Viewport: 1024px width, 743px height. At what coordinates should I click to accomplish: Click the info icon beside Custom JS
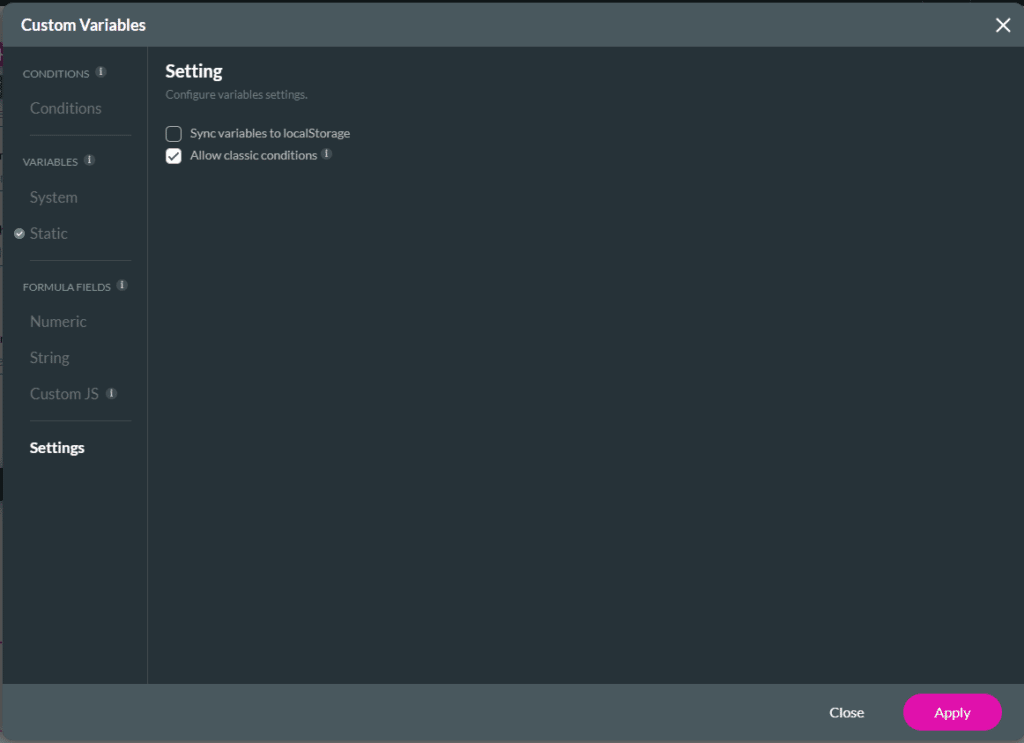tap(111, 394)
